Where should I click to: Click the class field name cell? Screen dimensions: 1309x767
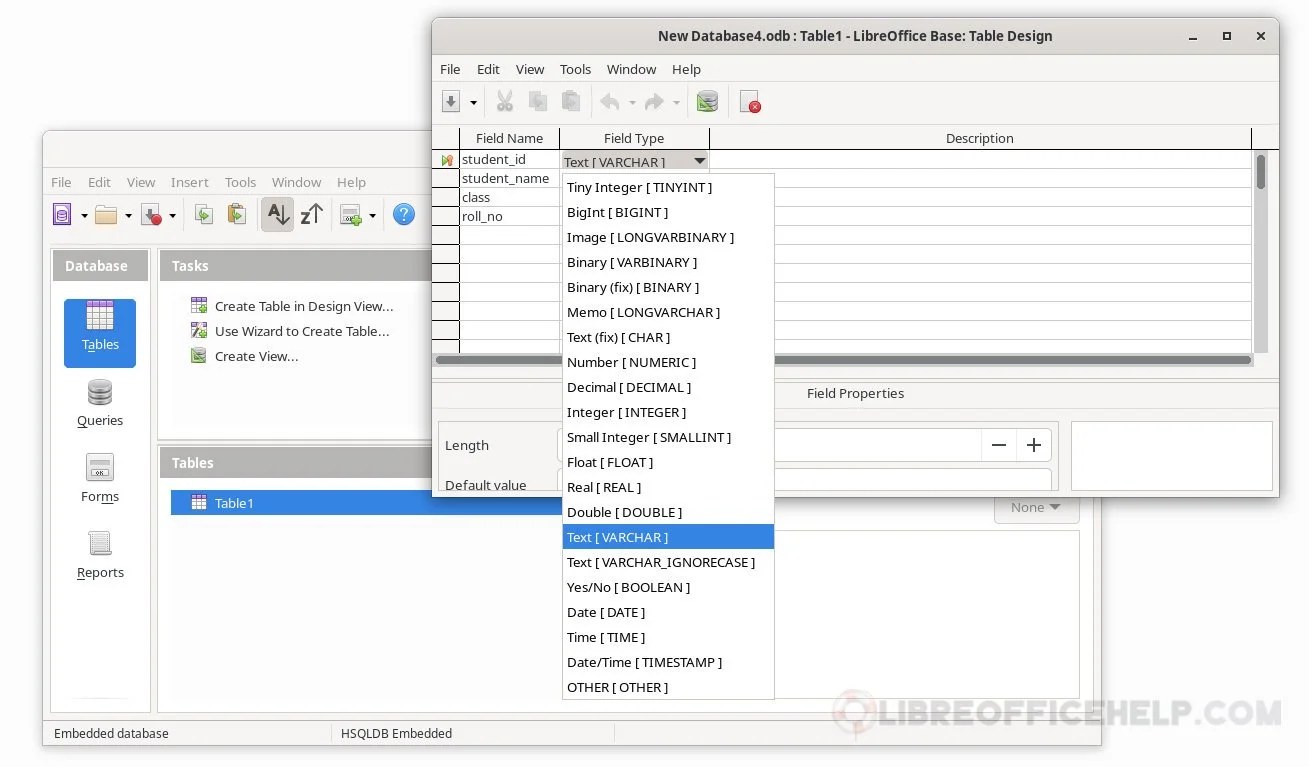[x=509, y=197]
